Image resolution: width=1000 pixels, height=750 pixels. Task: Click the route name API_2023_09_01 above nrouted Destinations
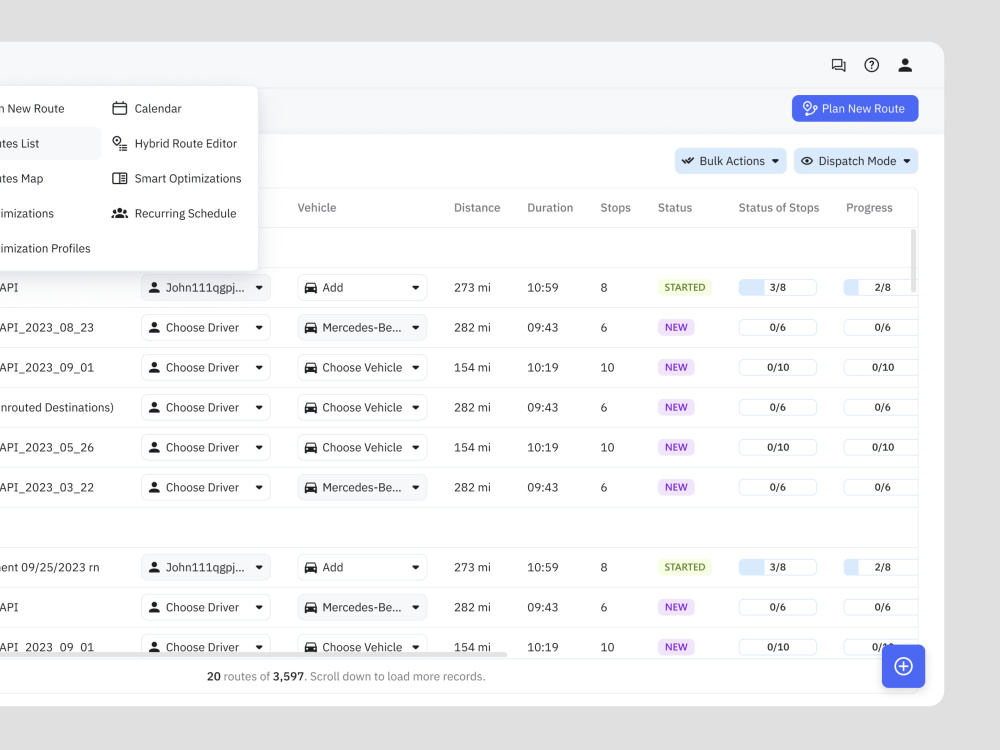[47, 368]
